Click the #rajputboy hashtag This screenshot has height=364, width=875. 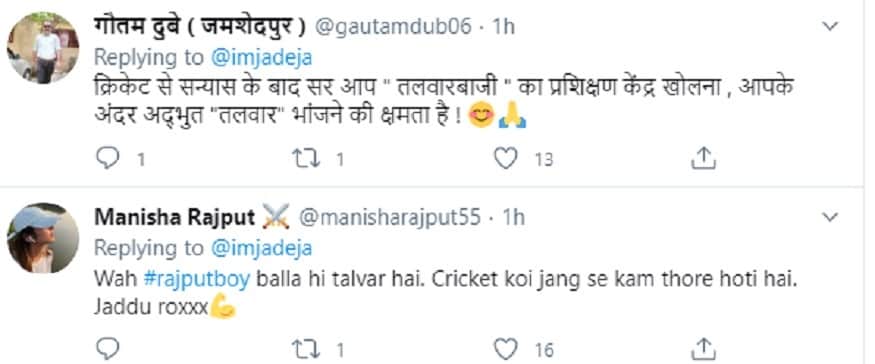(x=196, y=279)
